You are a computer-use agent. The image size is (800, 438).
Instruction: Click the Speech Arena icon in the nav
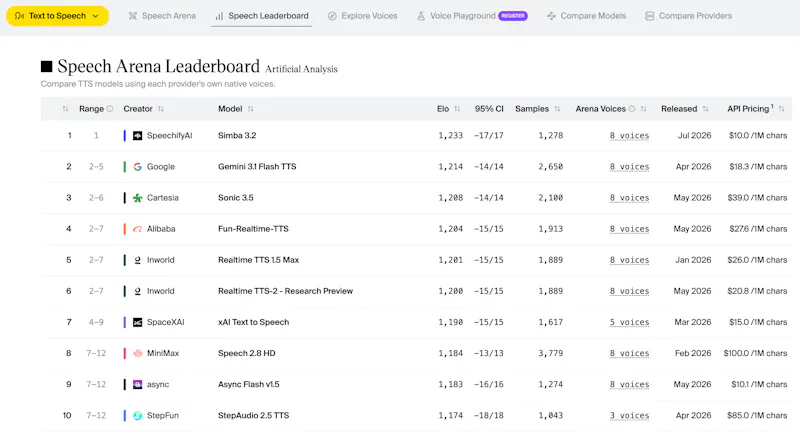point(133,16)
